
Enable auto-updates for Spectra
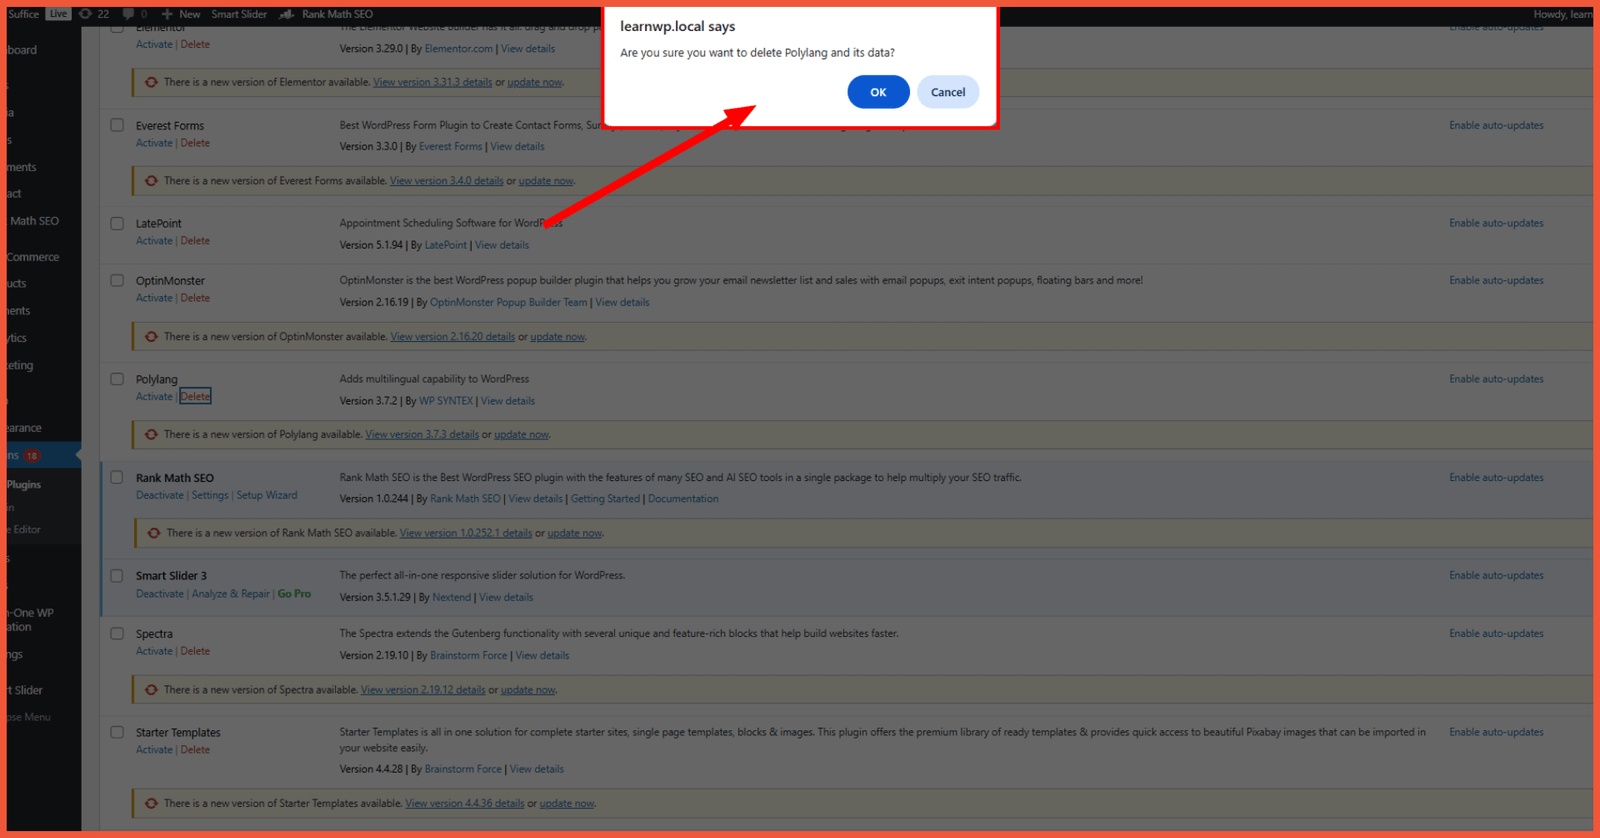(x=1496, y=633)
